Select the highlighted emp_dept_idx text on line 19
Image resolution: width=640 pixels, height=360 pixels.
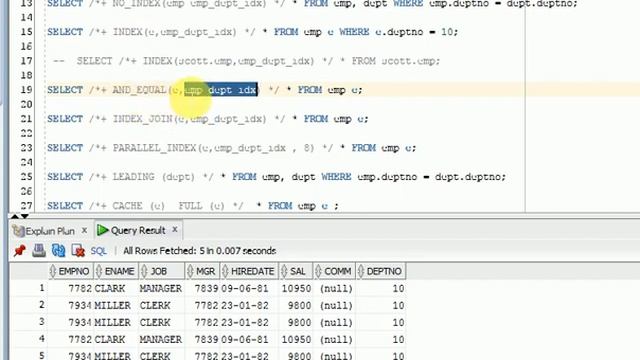(x=221, y=89)
